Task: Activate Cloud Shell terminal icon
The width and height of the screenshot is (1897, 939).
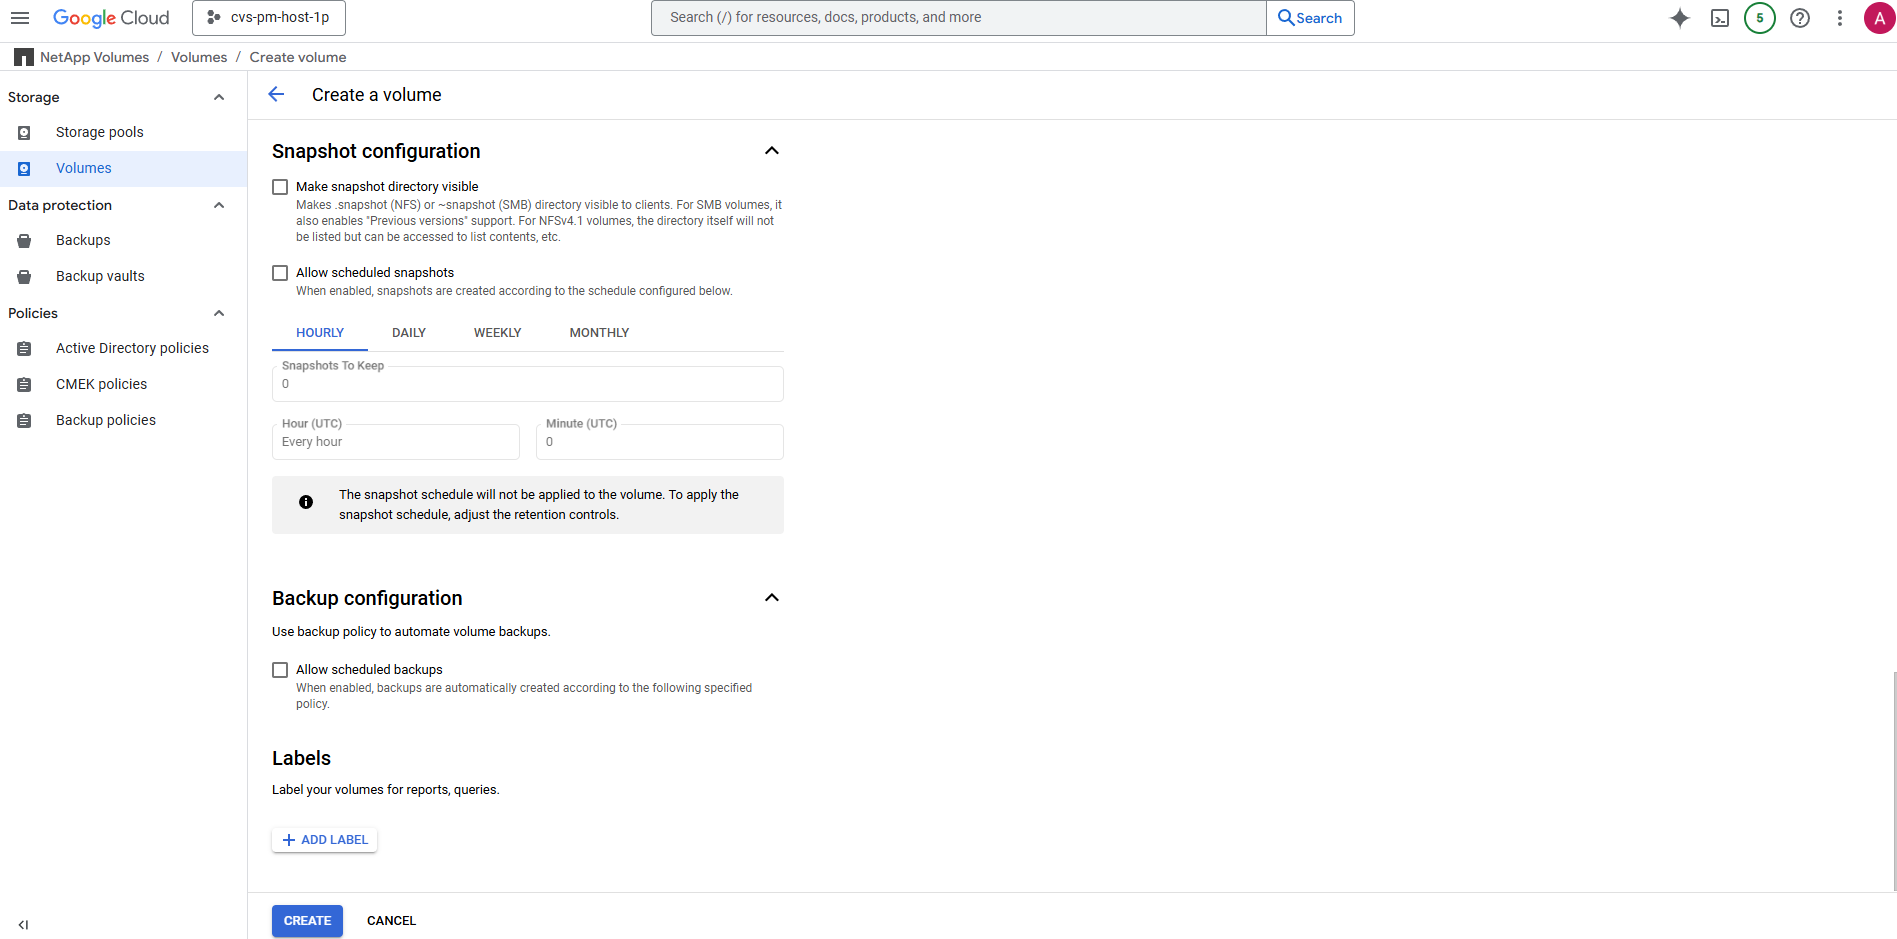Action: tap(1720, 18)
